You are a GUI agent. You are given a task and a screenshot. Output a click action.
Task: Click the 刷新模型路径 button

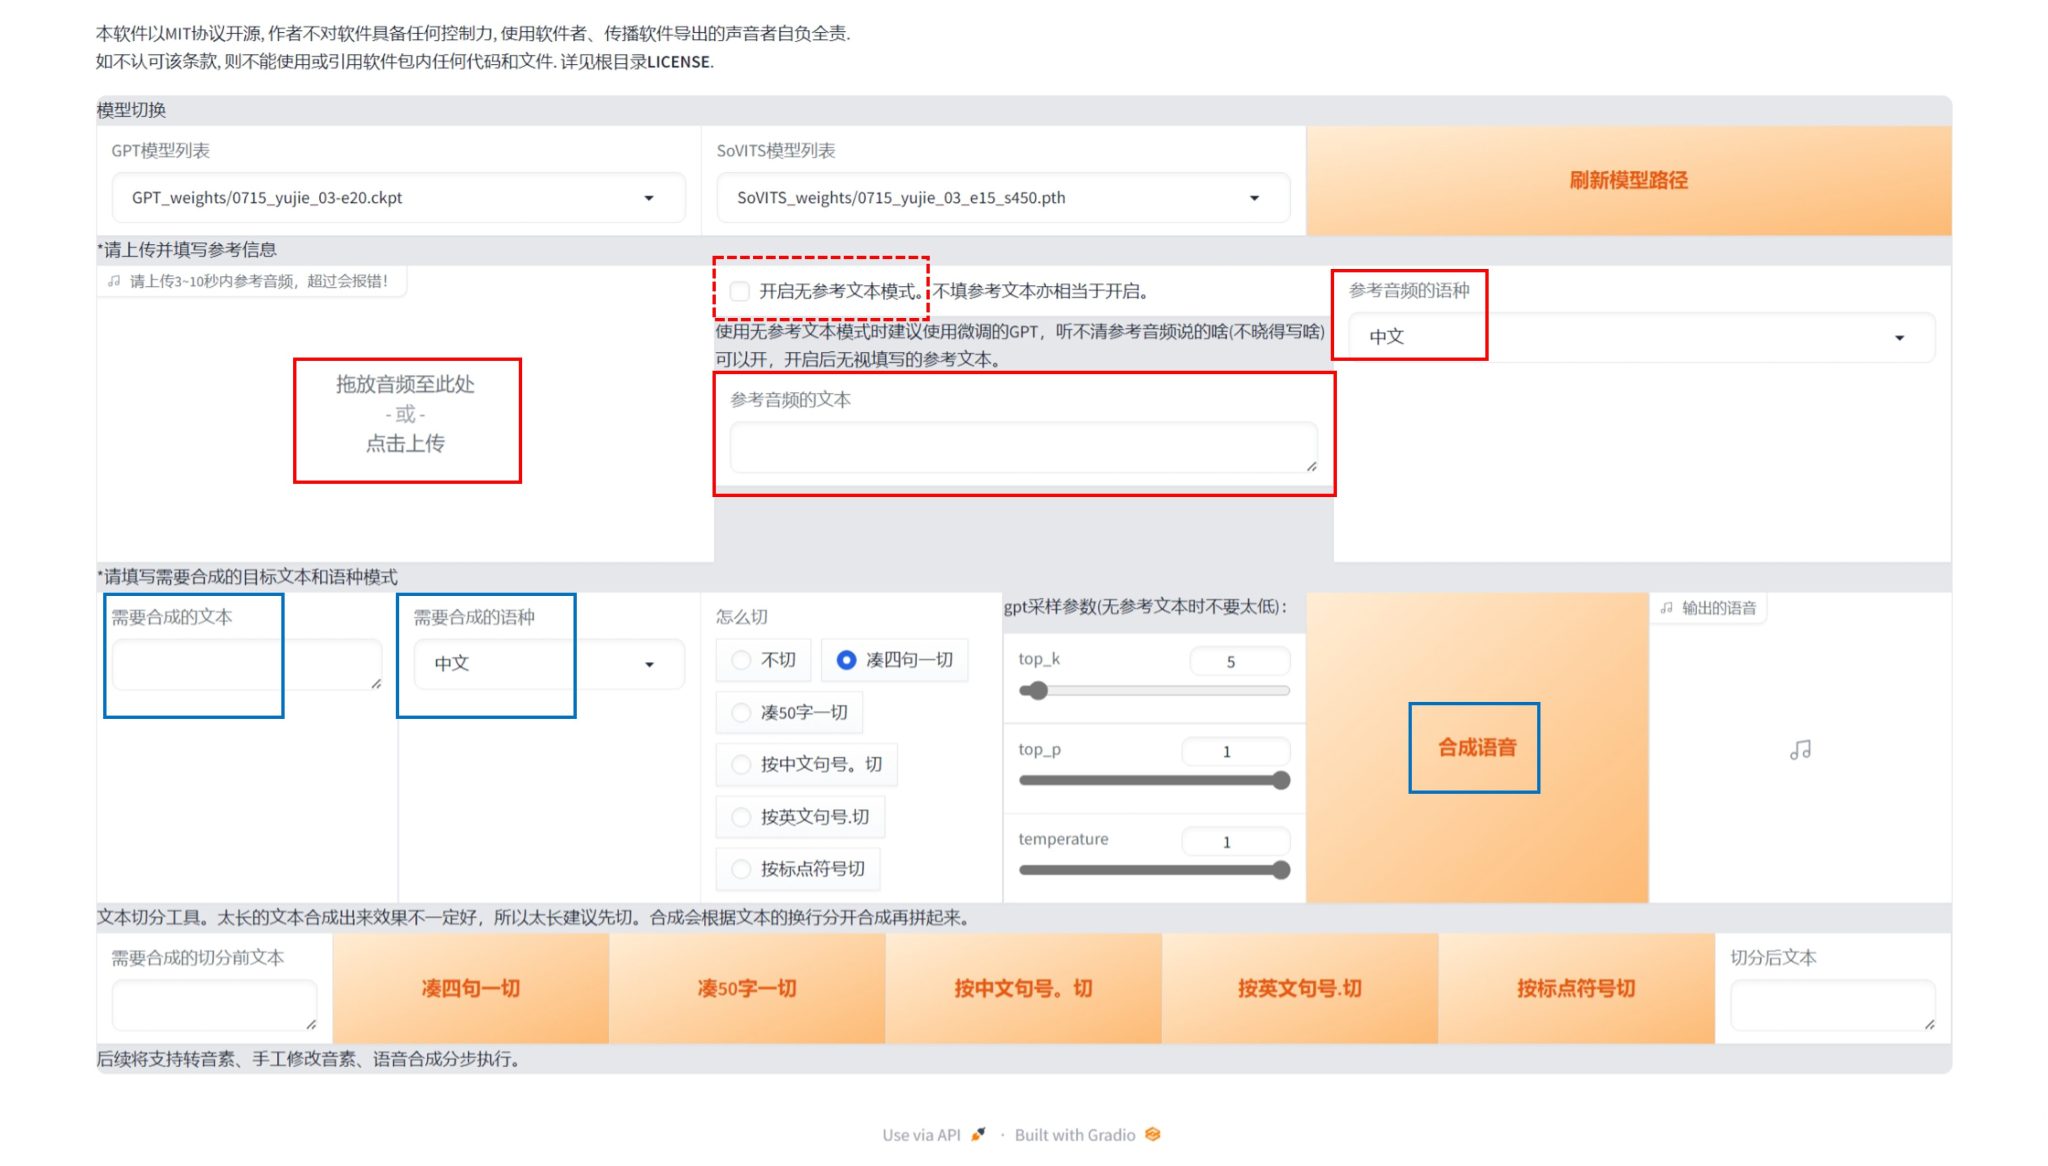click(x=1628, y=180)
